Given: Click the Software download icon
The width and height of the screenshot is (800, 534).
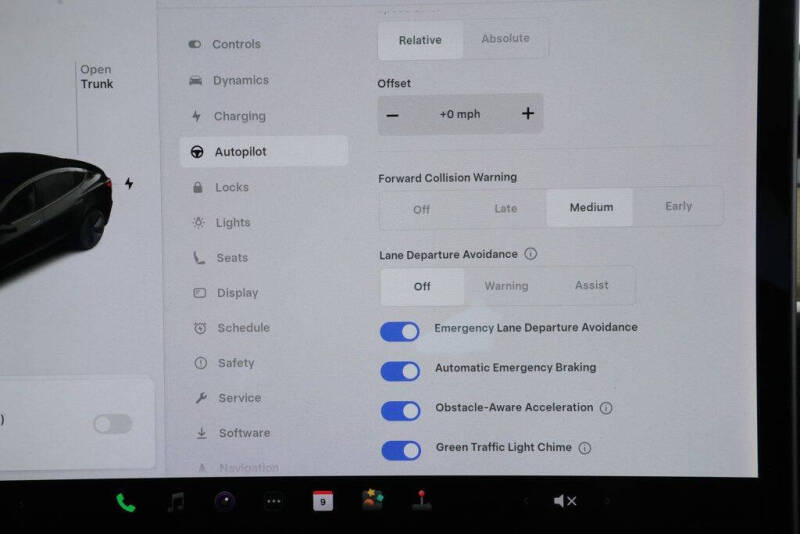Looking at the screenshot, I should pos(202,433).
